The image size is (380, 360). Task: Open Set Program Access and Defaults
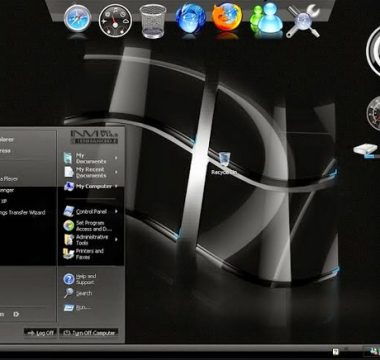tap(87, 226)
